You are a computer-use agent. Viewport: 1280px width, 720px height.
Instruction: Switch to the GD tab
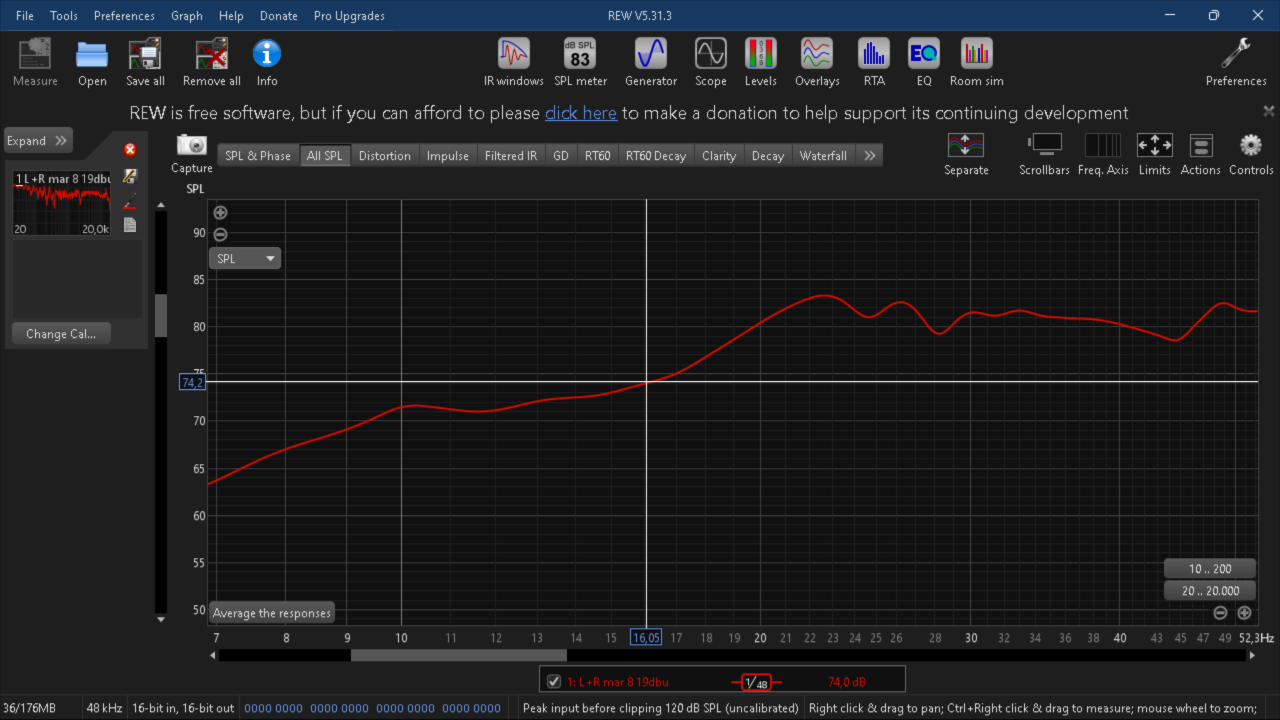561,155
